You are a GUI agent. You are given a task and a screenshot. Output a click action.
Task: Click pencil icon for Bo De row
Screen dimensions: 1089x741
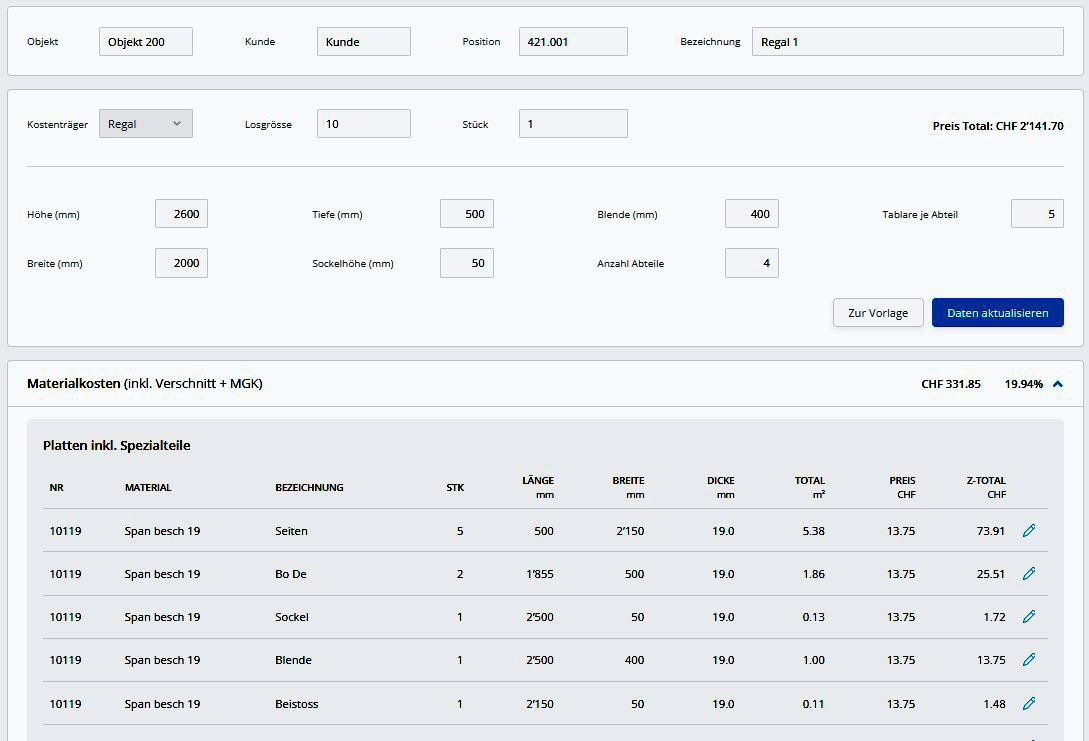(x=1029, y=574)
